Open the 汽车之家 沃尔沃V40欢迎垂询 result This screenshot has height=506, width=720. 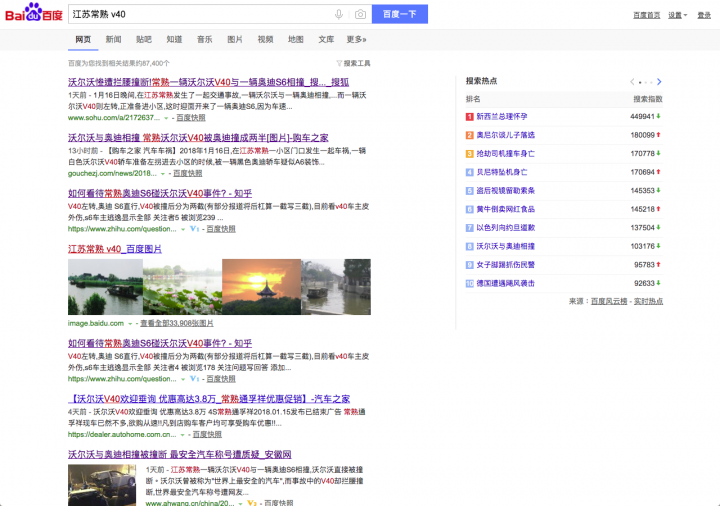(x=209, y=399)
